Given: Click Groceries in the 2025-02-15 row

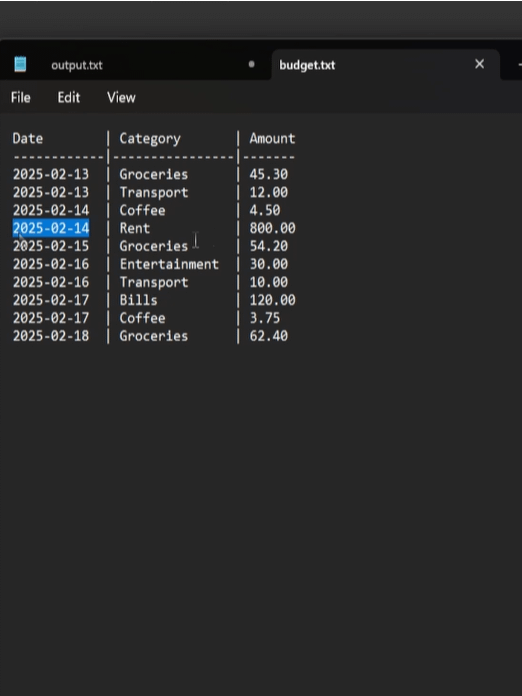Looking at the screenshot, I should (154, 246).
